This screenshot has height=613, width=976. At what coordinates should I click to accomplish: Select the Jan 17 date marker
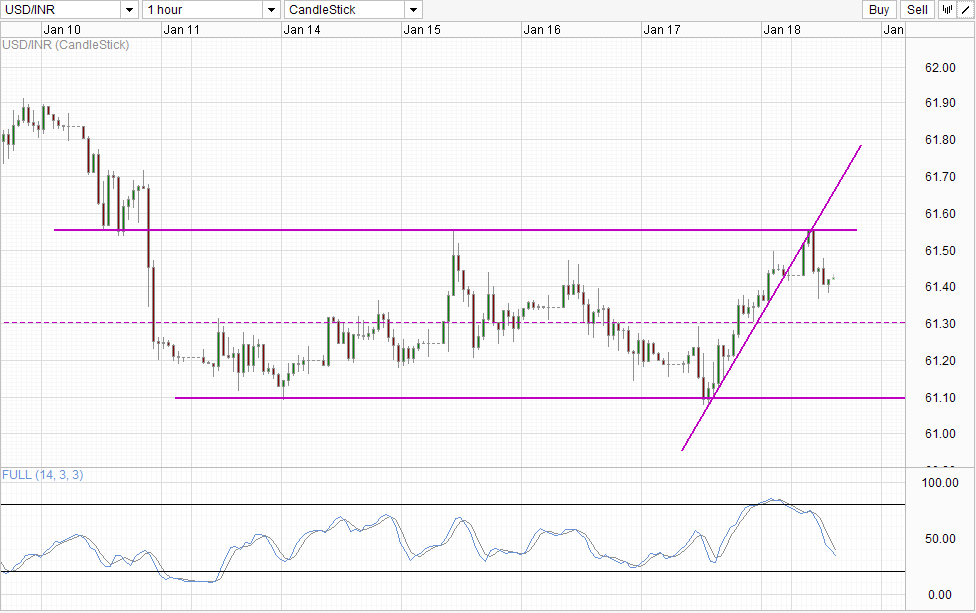click(662, 30)
